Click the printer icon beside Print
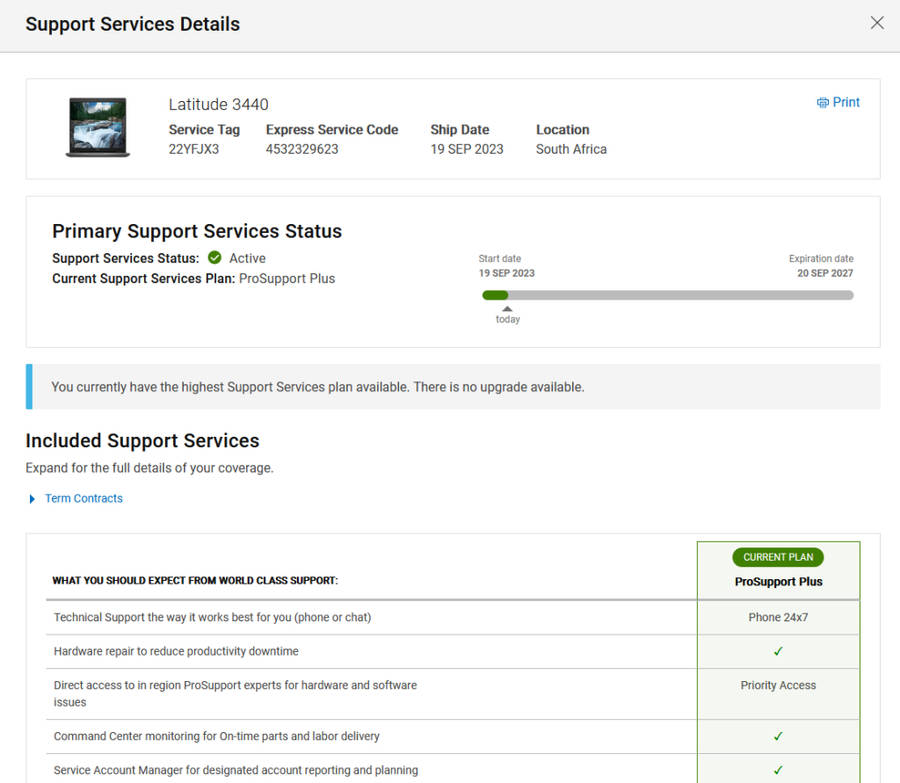This screenshot has width=900, height=783. click(822, 103)
